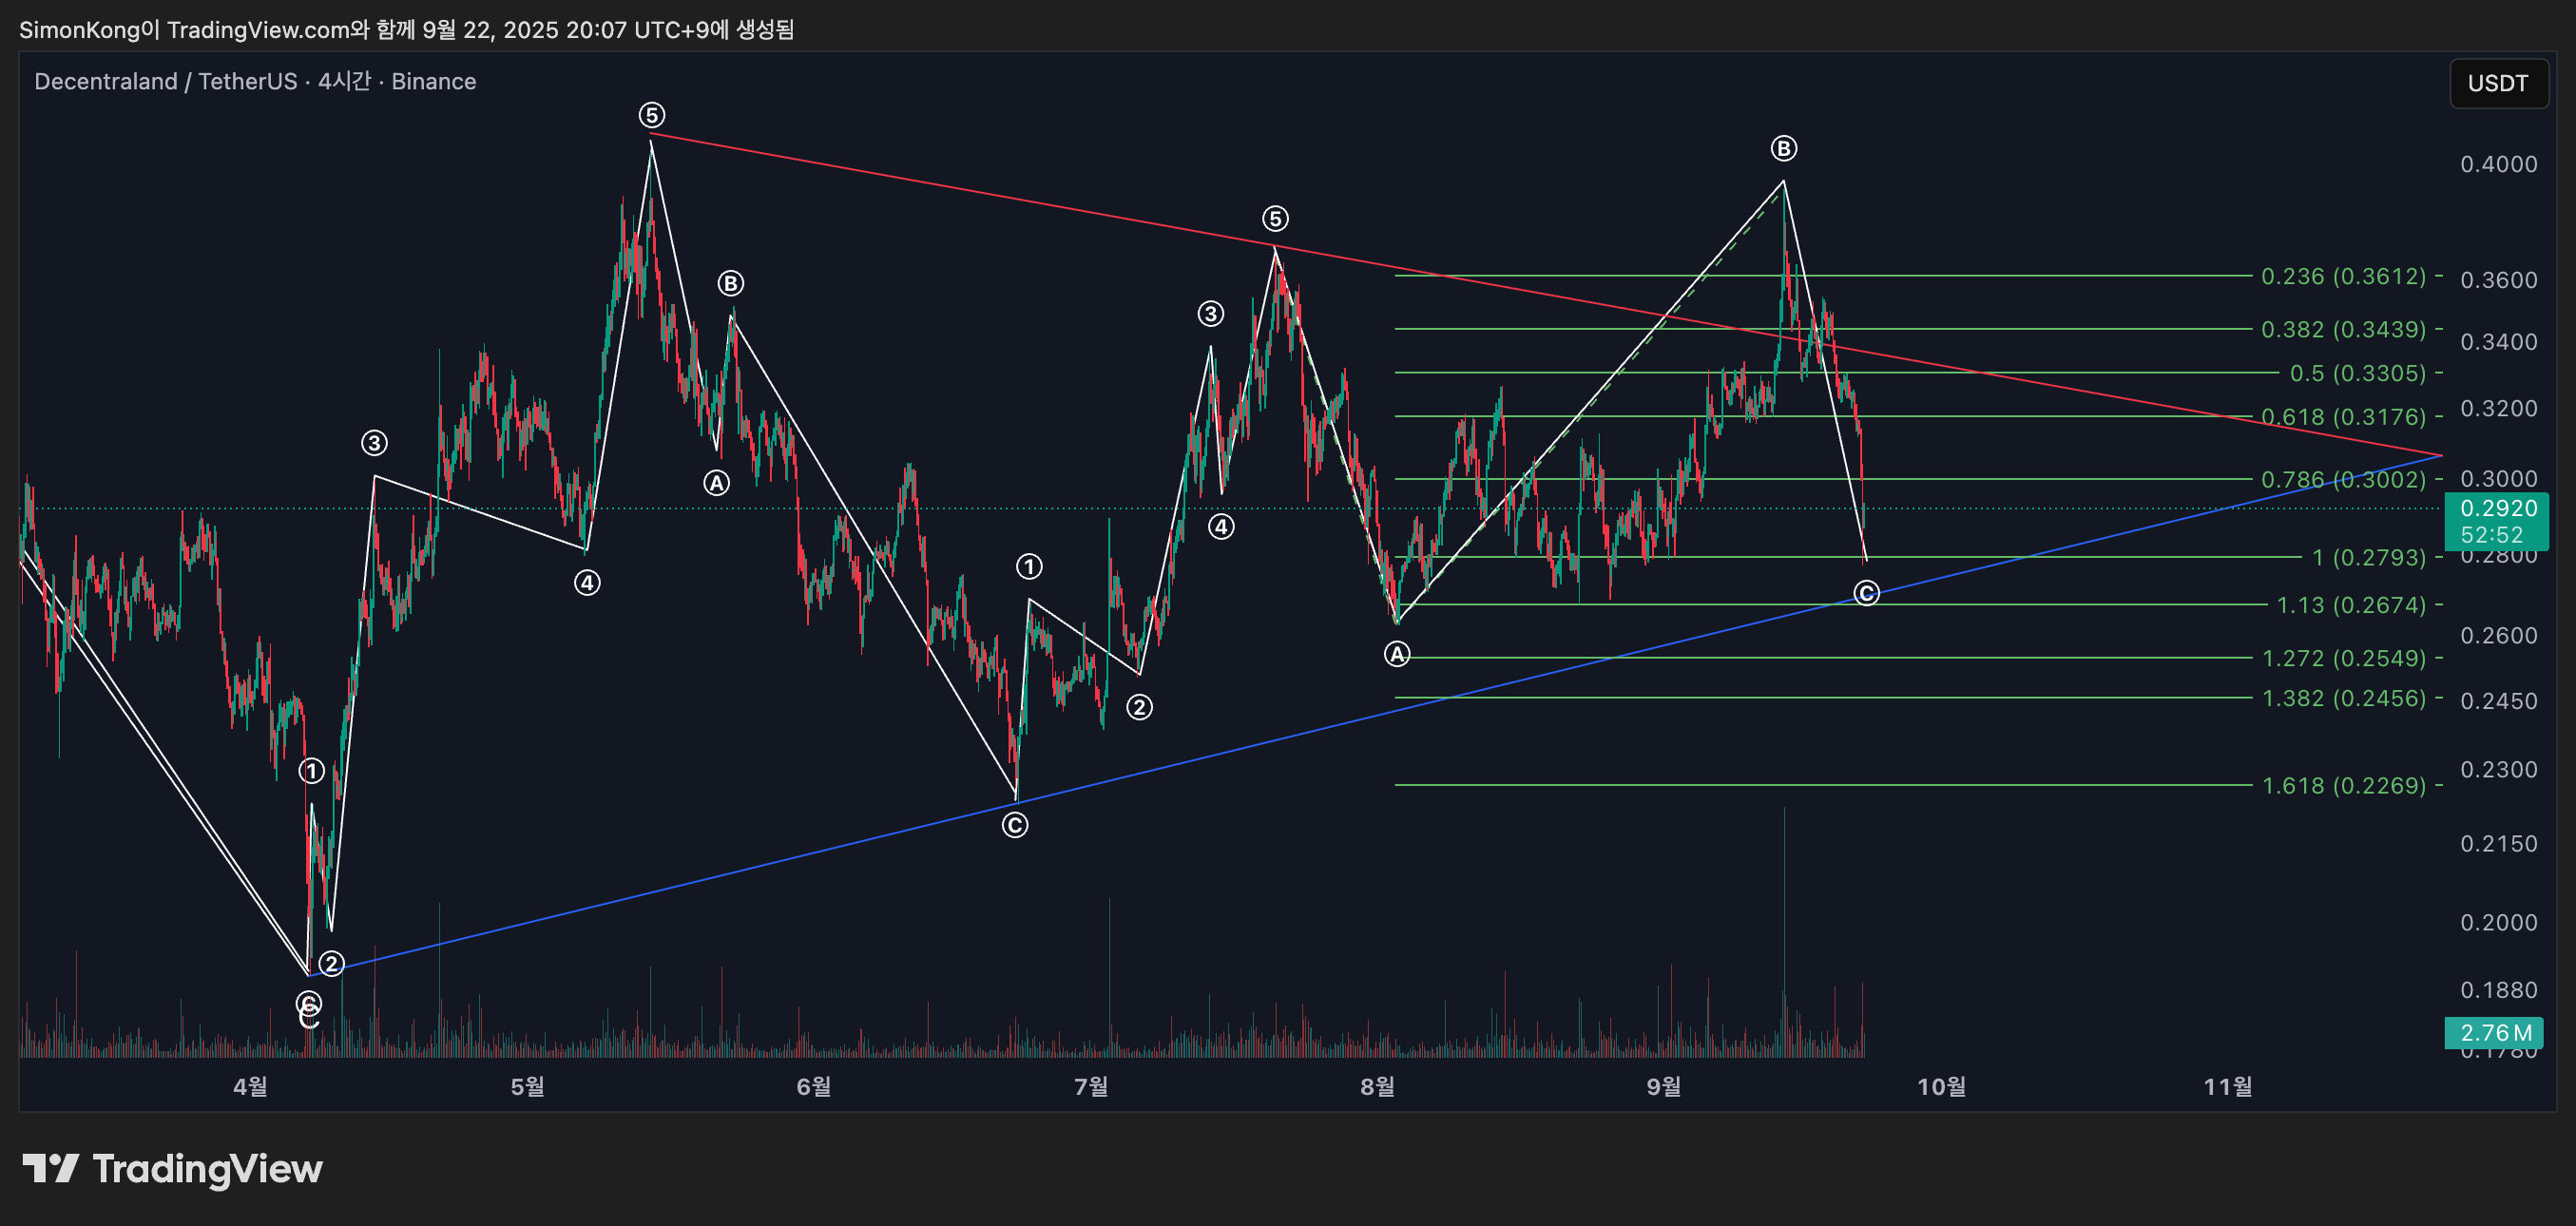Click the 2.76 M volume label
The width and height of the screenshot is (2576, 1226).
[x=2495, y=1032]
